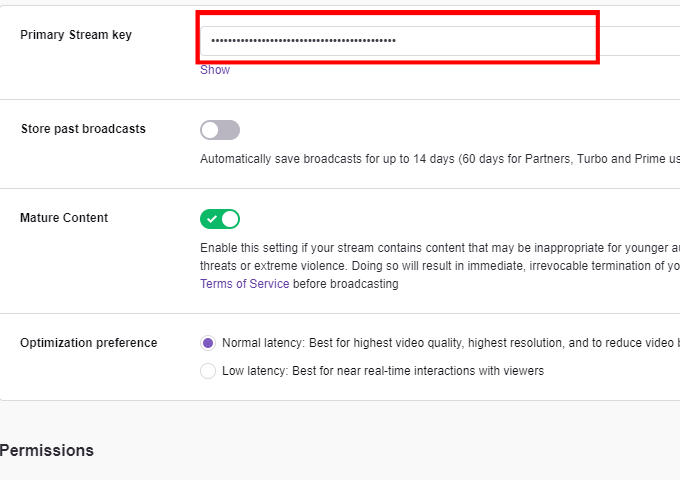
Task: Show the hidden primary stream key
Action: 215,70
